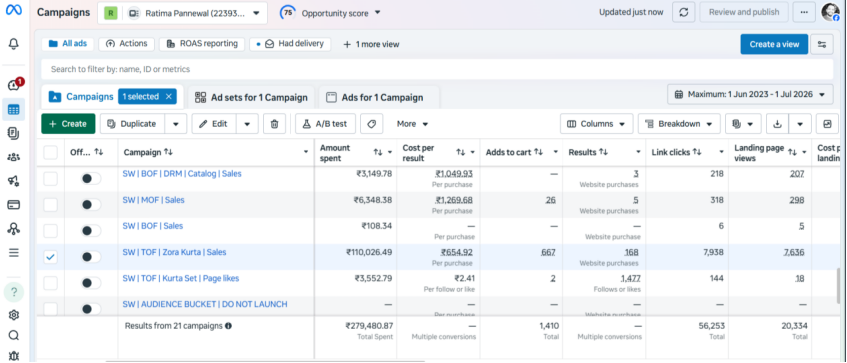The height and width of the screenshot is (363, 847).
Task: Open the three-dots more options button
Action: [x=804, y=12]
